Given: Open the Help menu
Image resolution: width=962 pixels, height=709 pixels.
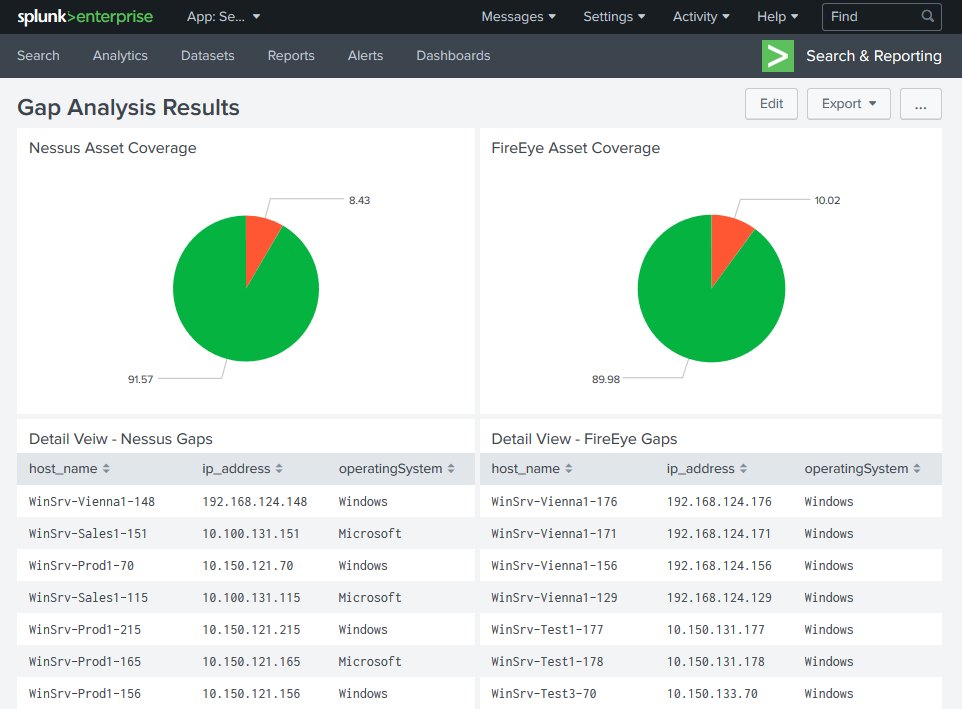Looking at the screenshot, I should coord(777,17).
